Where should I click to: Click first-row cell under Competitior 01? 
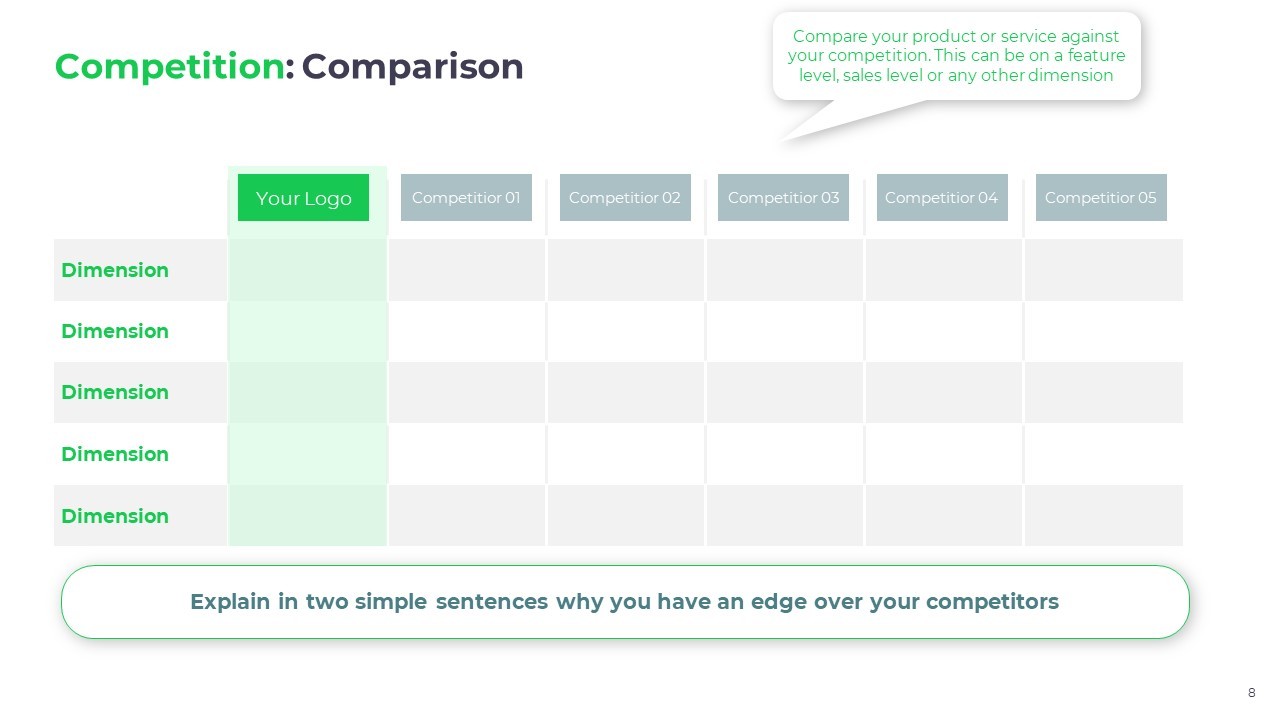click(x=467, y=270)
